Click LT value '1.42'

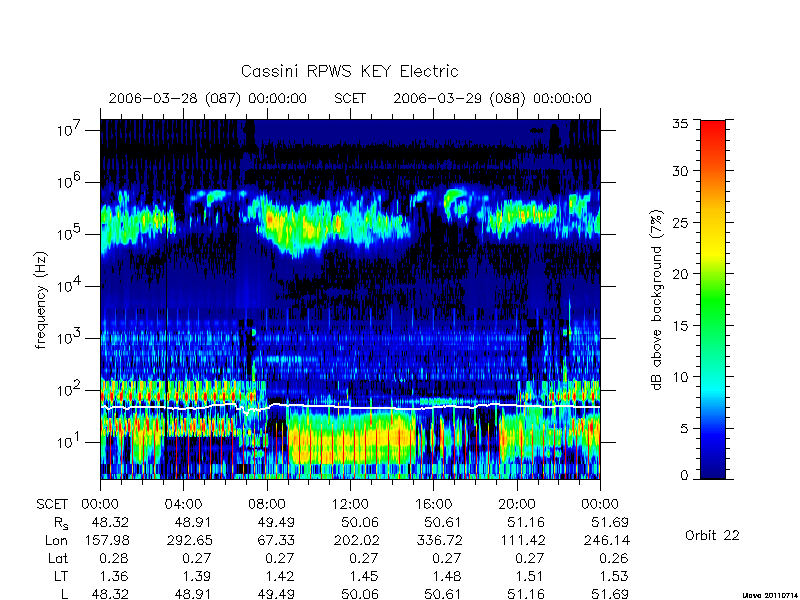pos(281,576)
